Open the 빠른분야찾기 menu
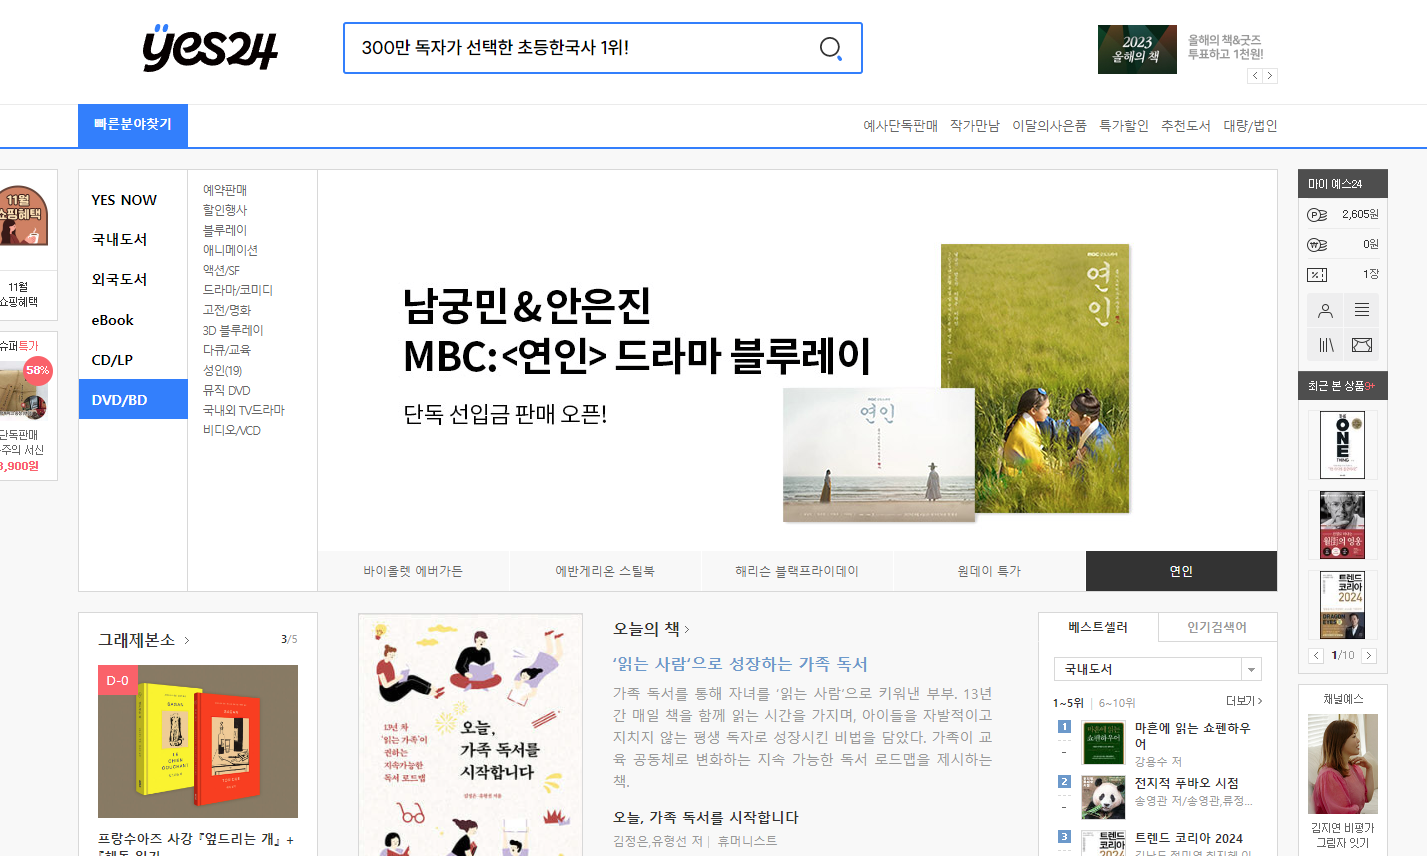 pos(133,125)
